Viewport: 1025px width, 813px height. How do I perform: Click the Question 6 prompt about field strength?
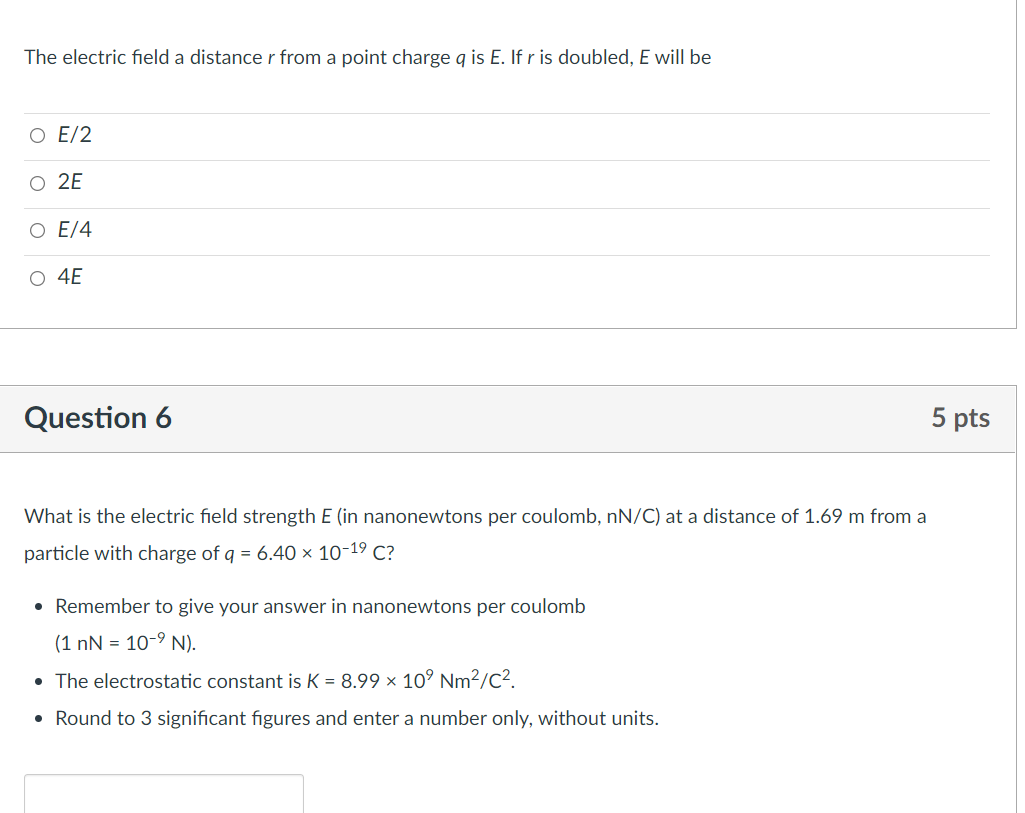pos(474,533)
